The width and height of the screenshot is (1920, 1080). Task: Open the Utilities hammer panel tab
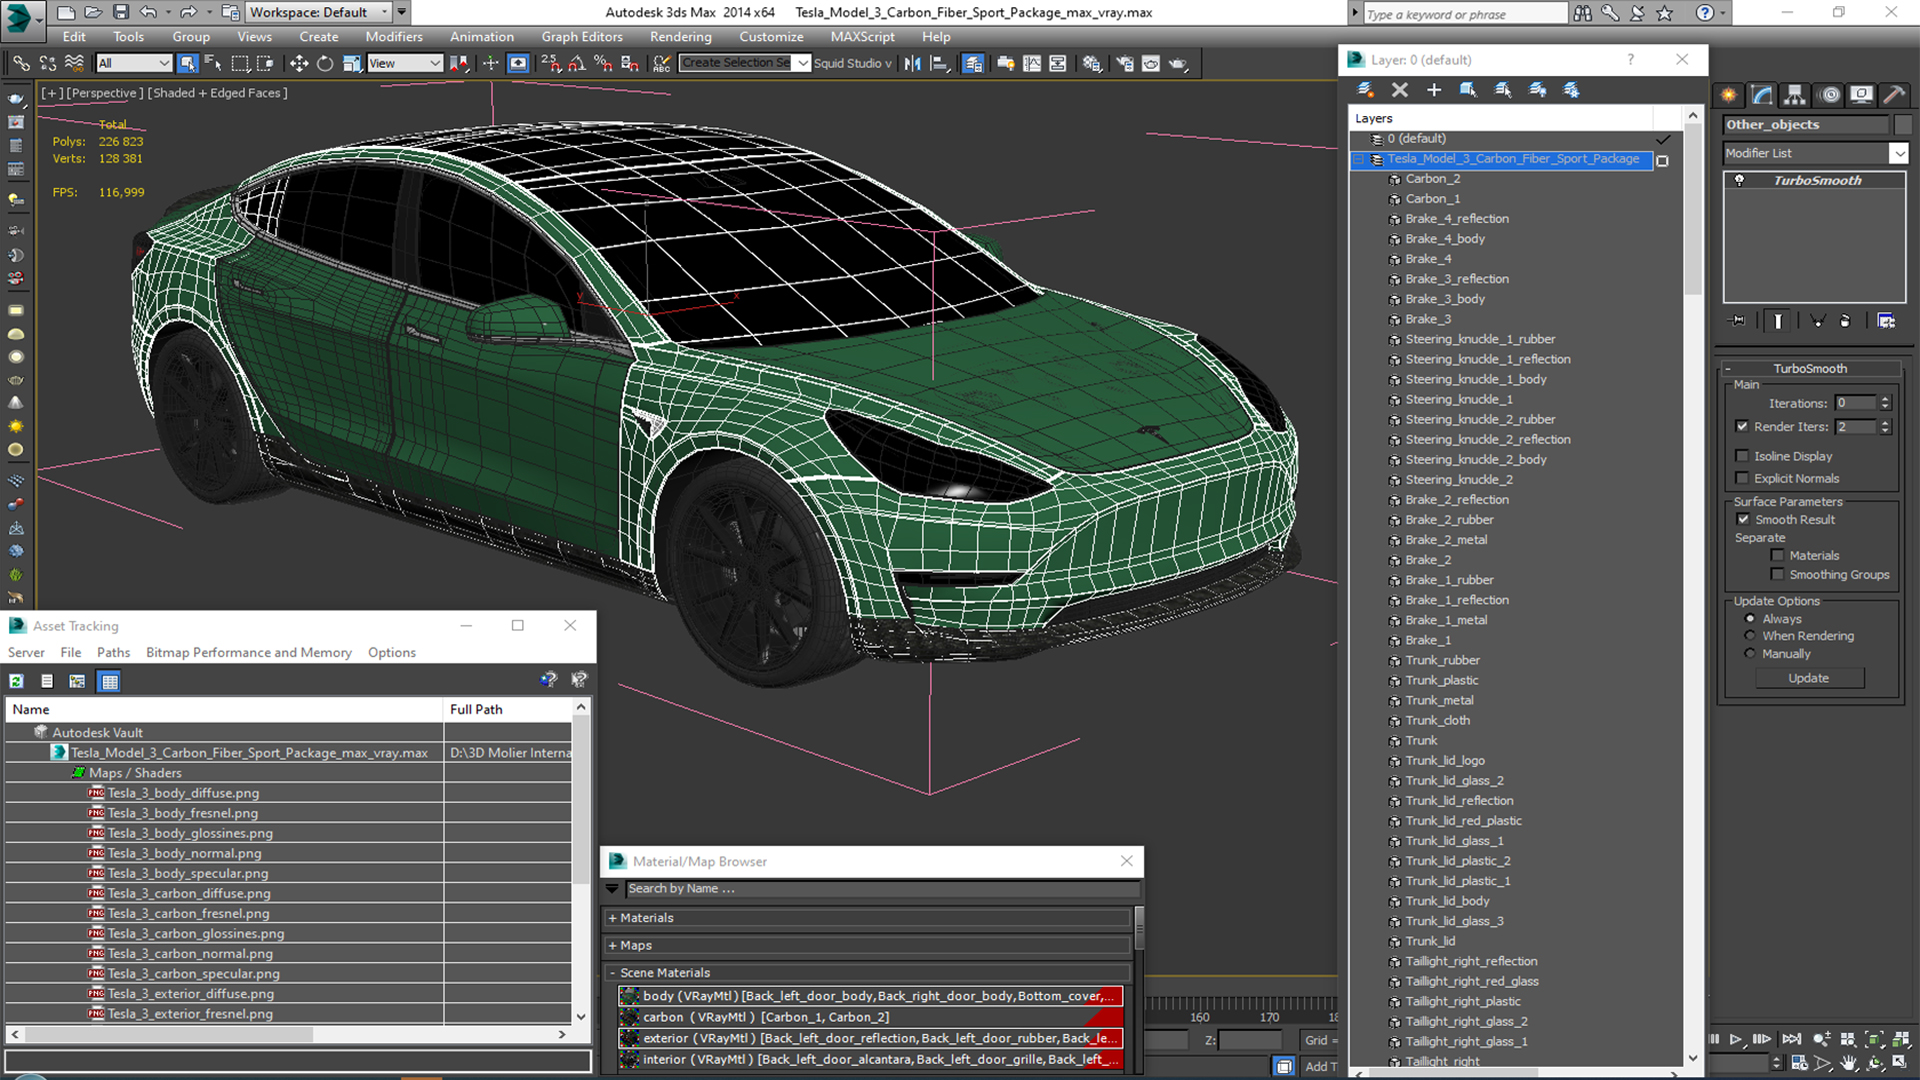tap(1893, 95)
